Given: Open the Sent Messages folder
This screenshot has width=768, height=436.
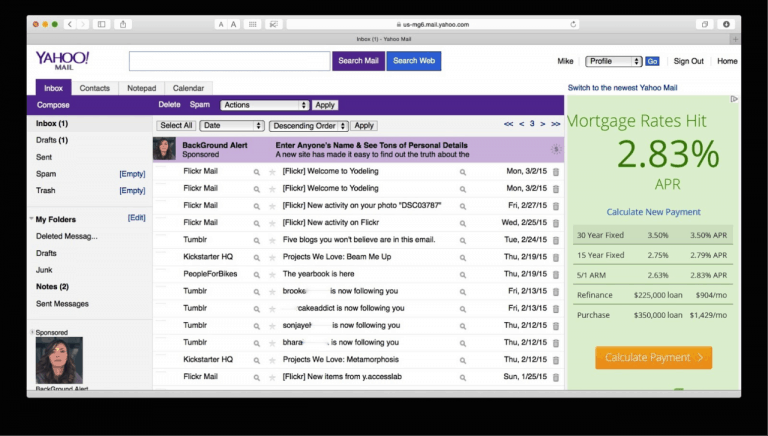Looking at the screenshot, I should tap(62, 304).
